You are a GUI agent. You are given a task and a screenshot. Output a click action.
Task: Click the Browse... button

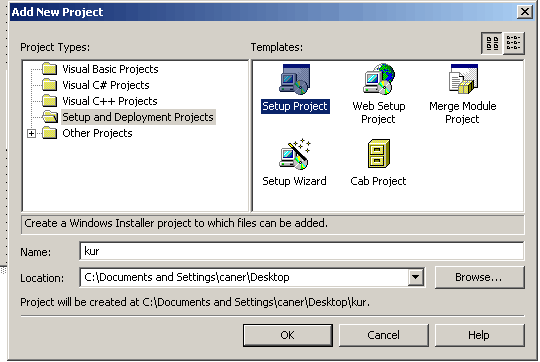point(480,277)
